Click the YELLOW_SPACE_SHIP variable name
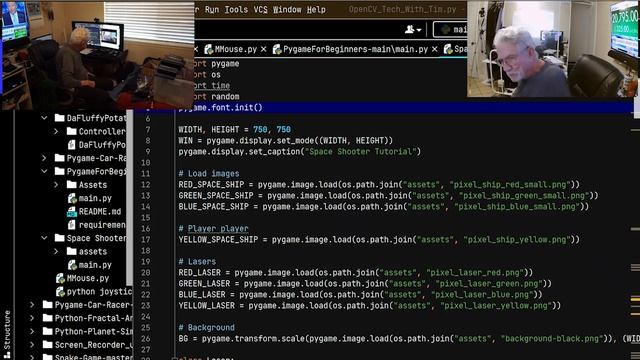This screenshot has height=360, width=640. click(218, 240)
